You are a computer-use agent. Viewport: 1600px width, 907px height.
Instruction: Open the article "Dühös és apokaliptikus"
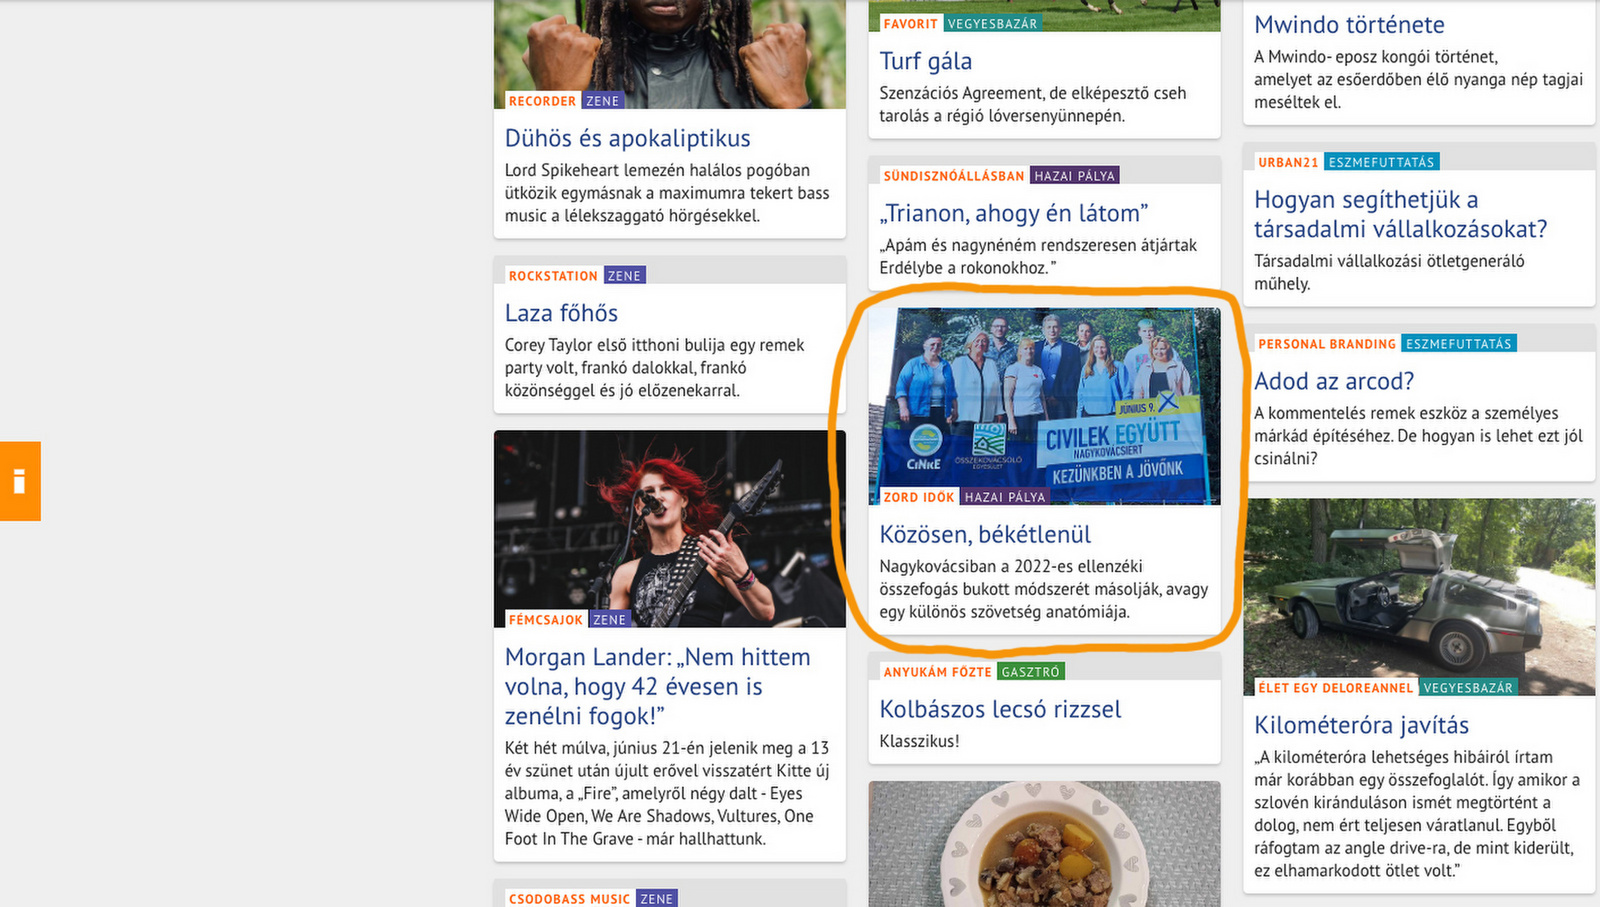tap(627, 138)
